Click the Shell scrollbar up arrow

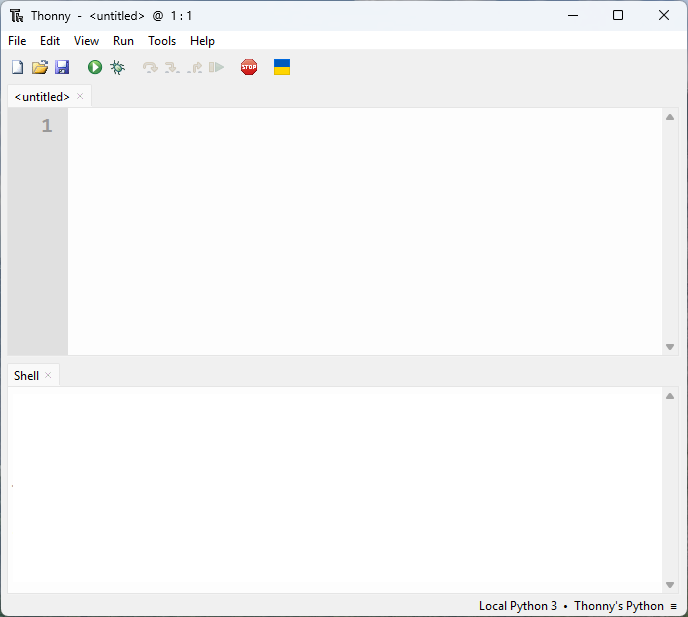(x=670, y=397)
